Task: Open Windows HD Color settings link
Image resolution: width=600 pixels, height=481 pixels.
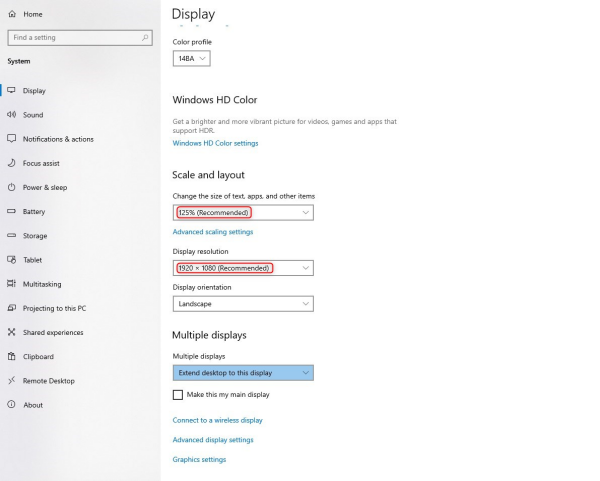Action: tap(215, 143)
